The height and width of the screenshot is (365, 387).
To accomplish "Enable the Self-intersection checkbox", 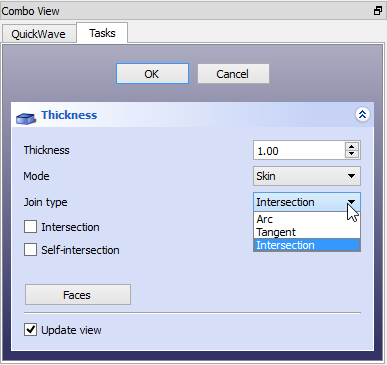I will click(x=30, y=250).
